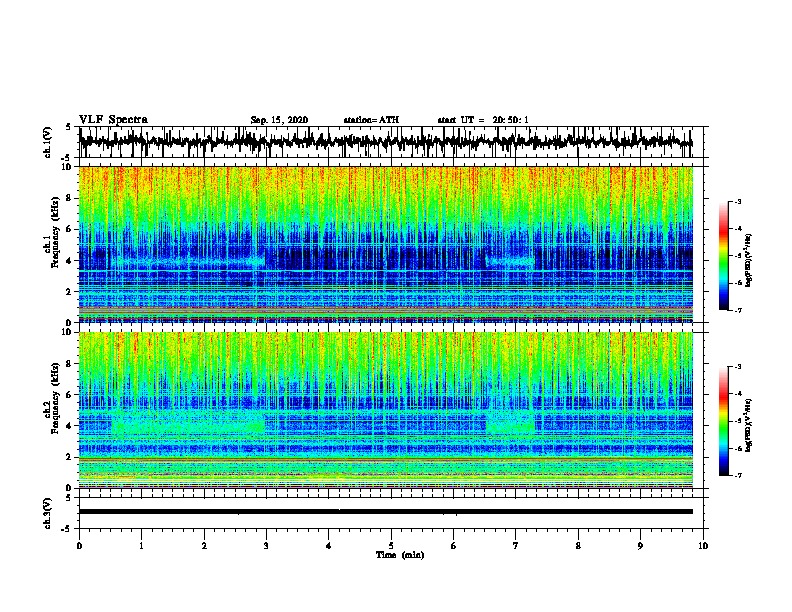Click the ch.1 frequency axis "4" tick label
This screenshot has width=792, height=612.
pos(69,261)
